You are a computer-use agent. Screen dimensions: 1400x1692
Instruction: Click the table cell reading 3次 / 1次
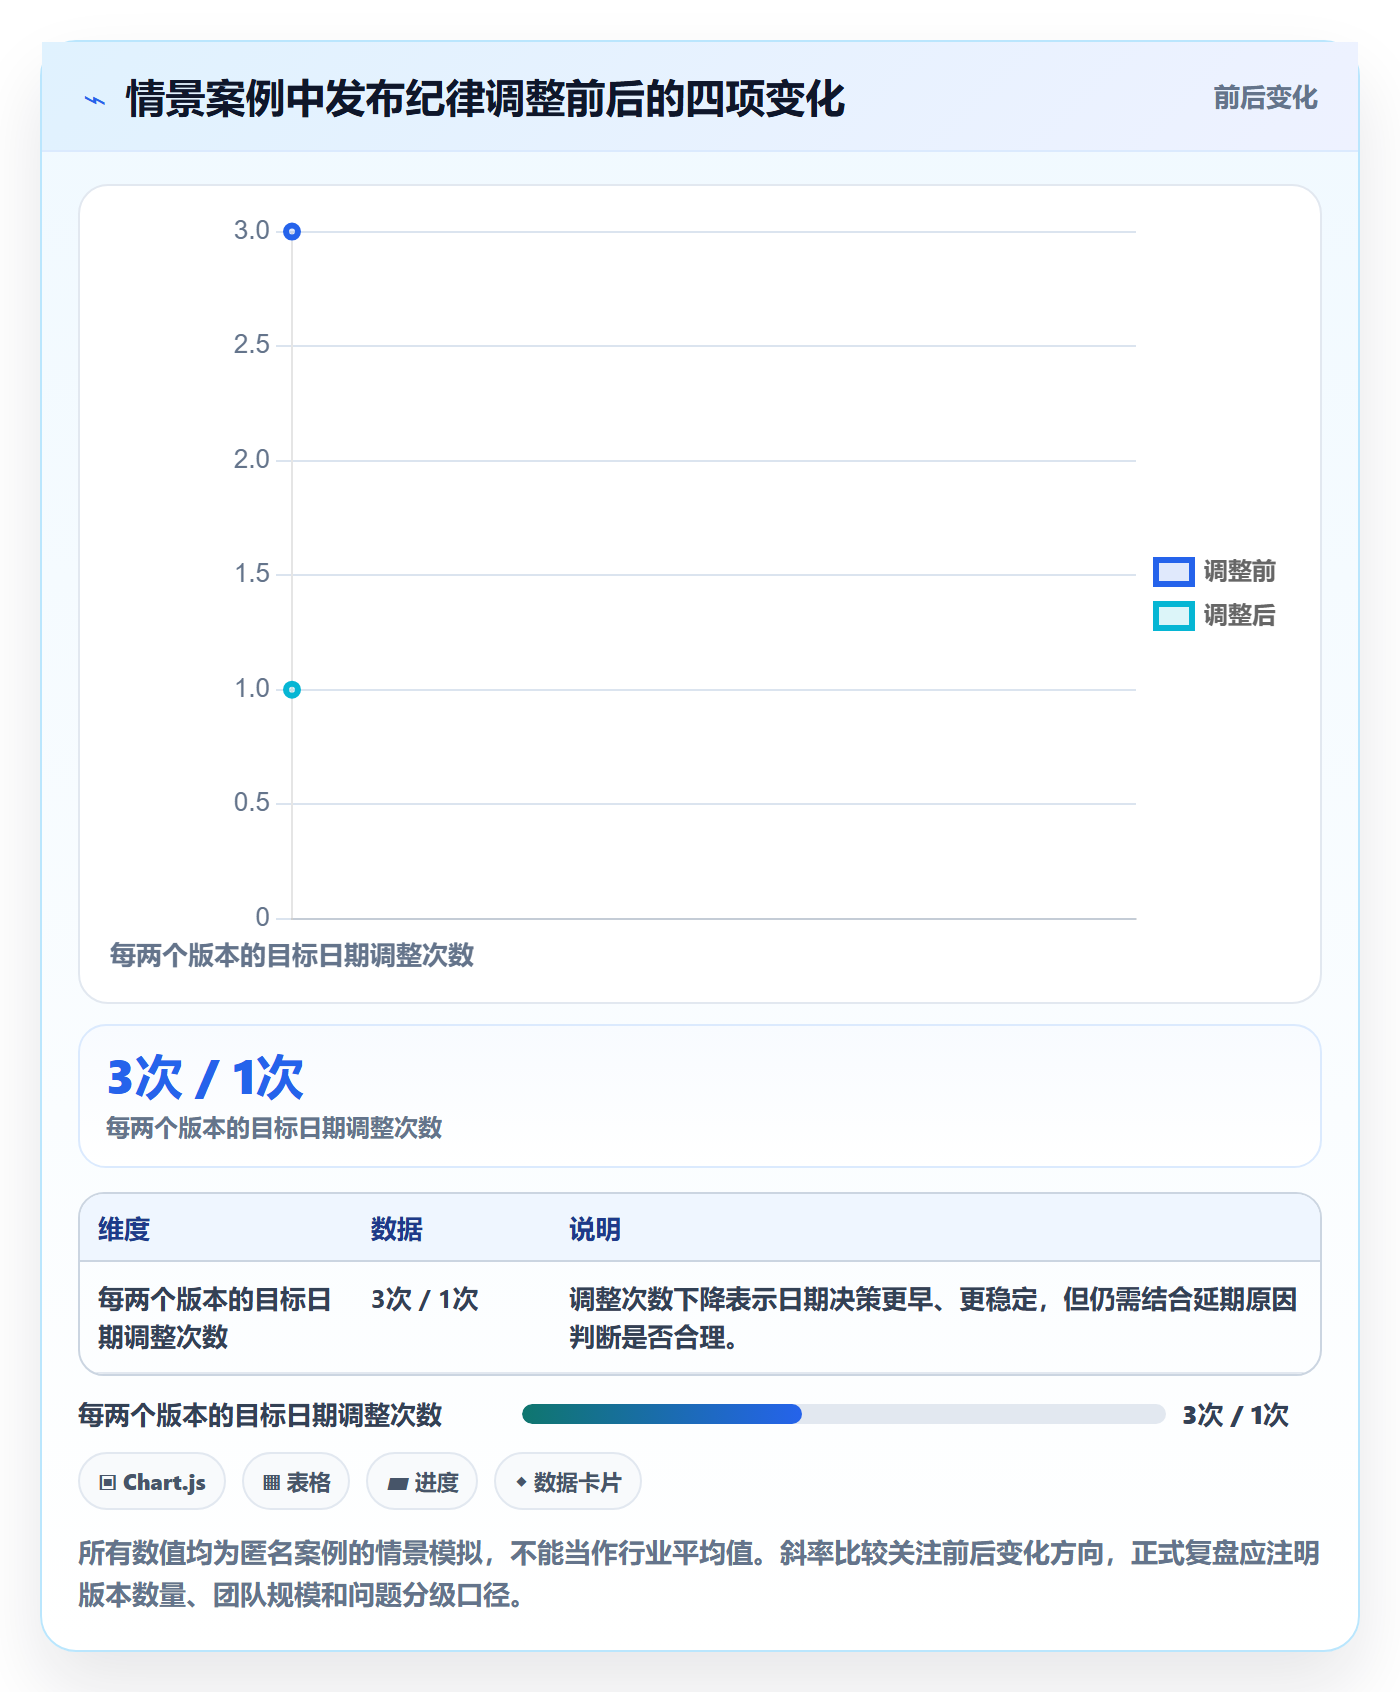425,1299
